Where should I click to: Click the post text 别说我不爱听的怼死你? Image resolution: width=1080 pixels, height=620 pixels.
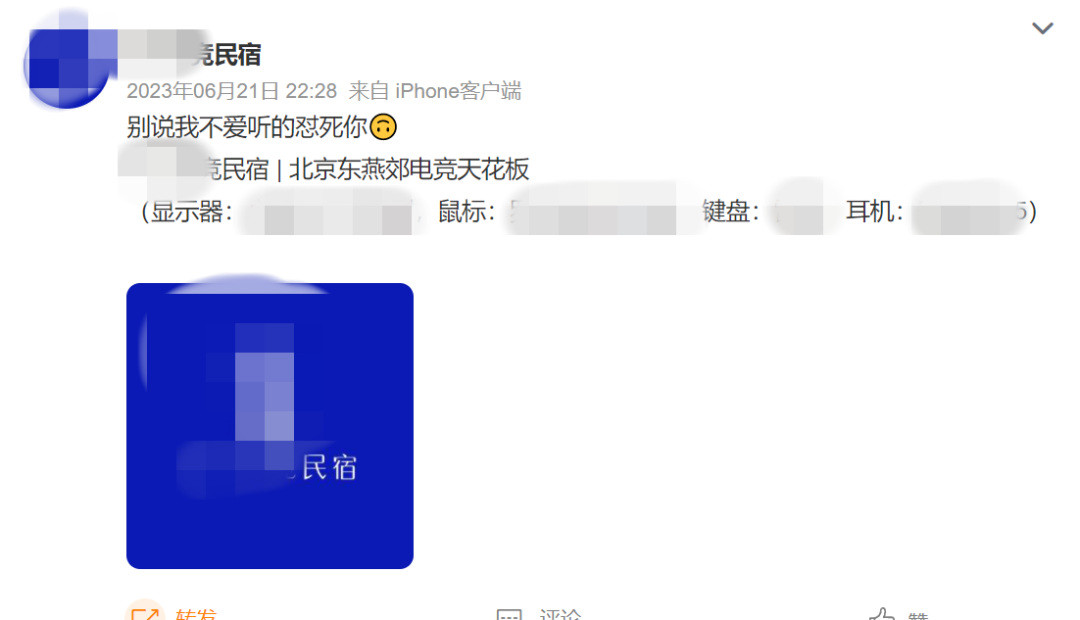(247, 127)
